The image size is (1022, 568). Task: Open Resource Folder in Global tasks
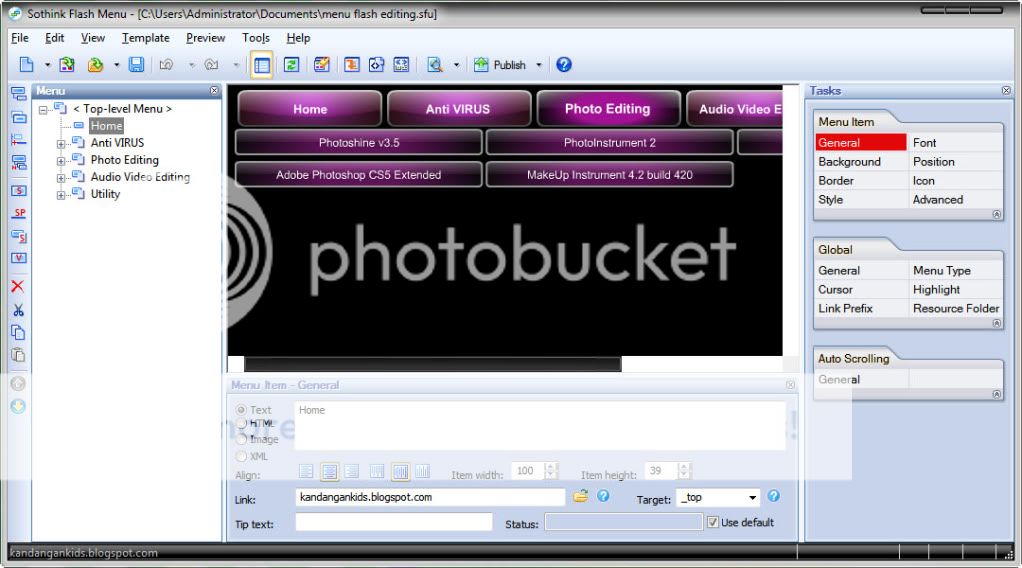point(955,308)
